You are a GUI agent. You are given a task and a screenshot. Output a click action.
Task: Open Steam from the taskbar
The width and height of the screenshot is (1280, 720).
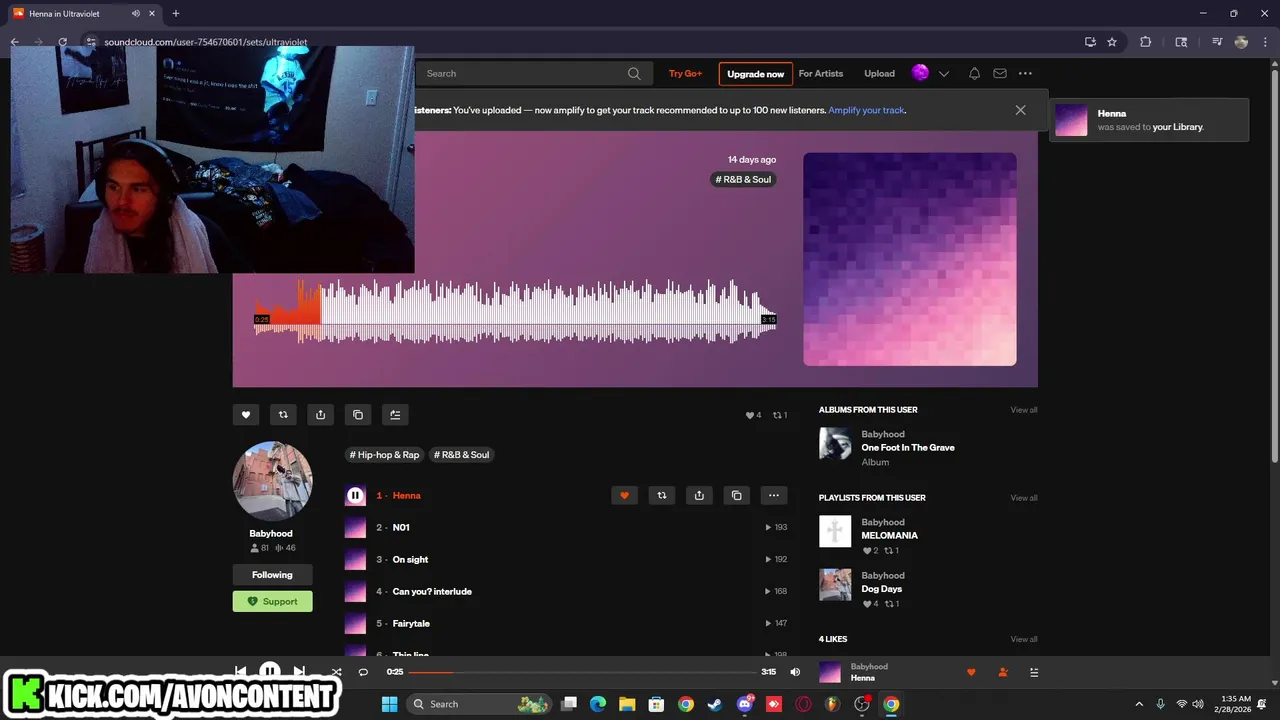[714, 704]
